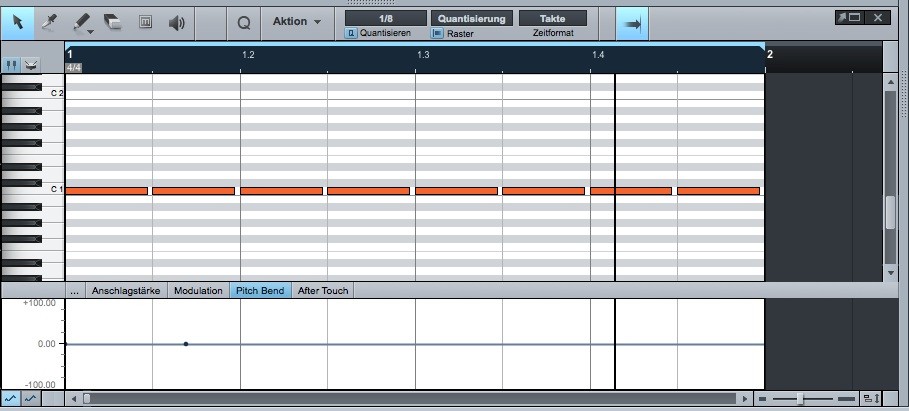Toggle the first automation curve icon
Image resolution: width=909 pixels, height=411 pixels.
(10, 399)
